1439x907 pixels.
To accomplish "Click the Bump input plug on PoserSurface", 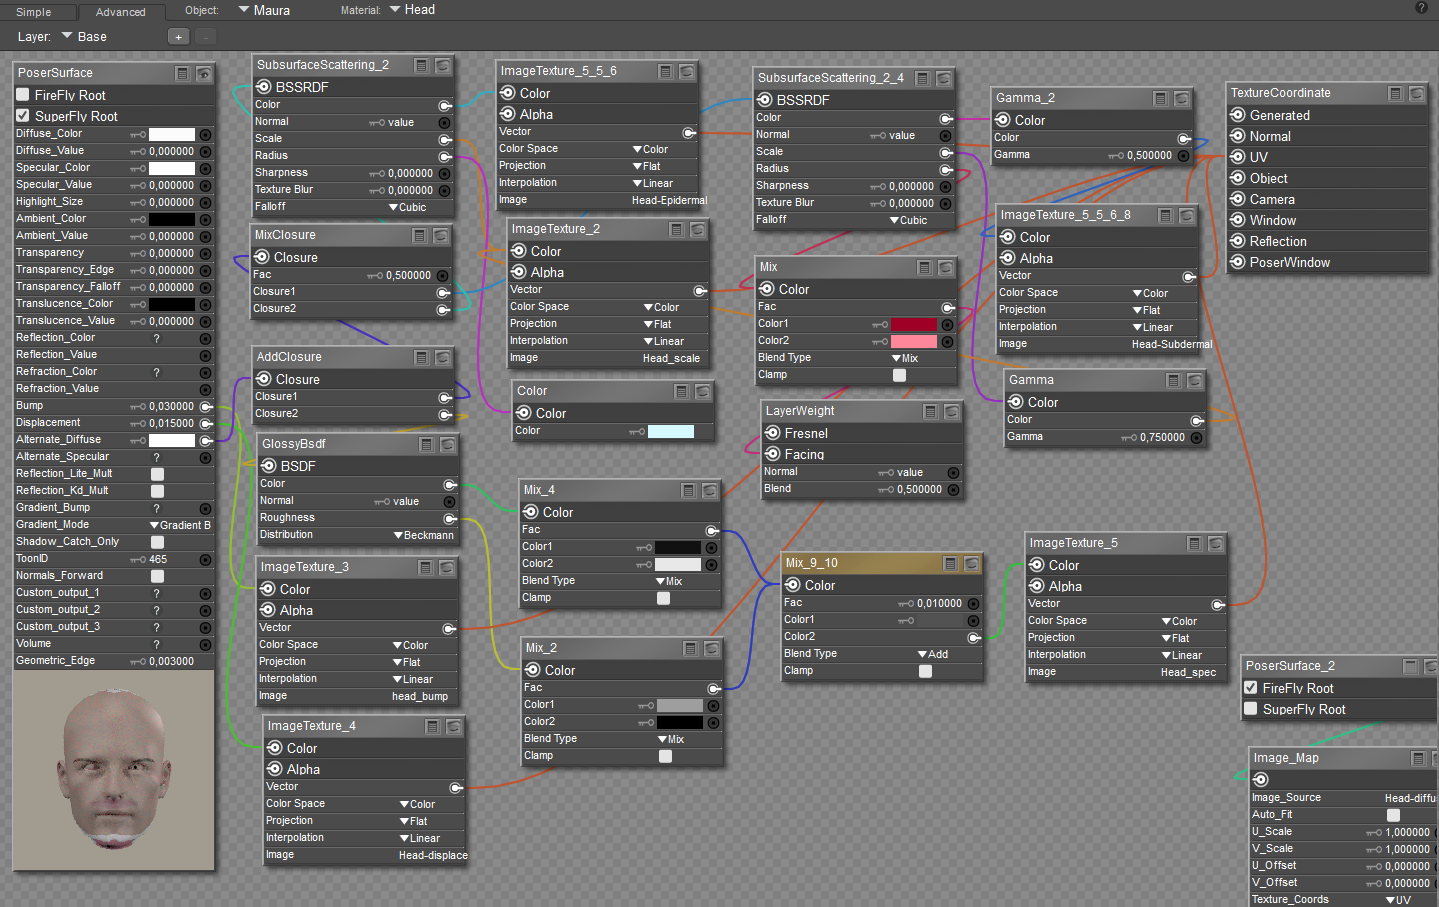I will pyautogui.click(x=205, y=406).
